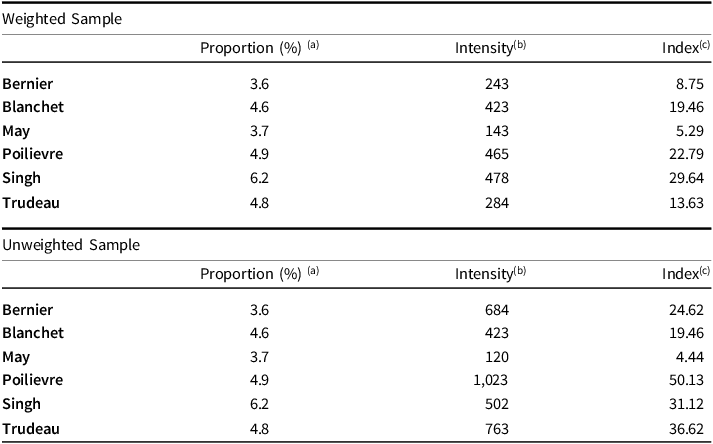Image resolution: width=713 pixels, height=444 pixels.
Task: Click the Unweighted Sample section heading
Action: tap(71, 245)
